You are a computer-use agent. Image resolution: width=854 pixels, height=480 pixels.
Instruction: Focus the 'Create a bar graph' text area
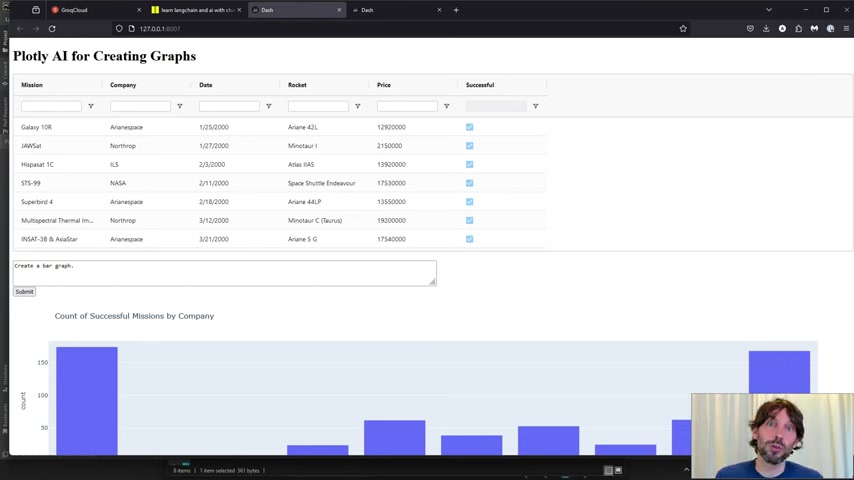pyautogui.click(x=224, y=273)
